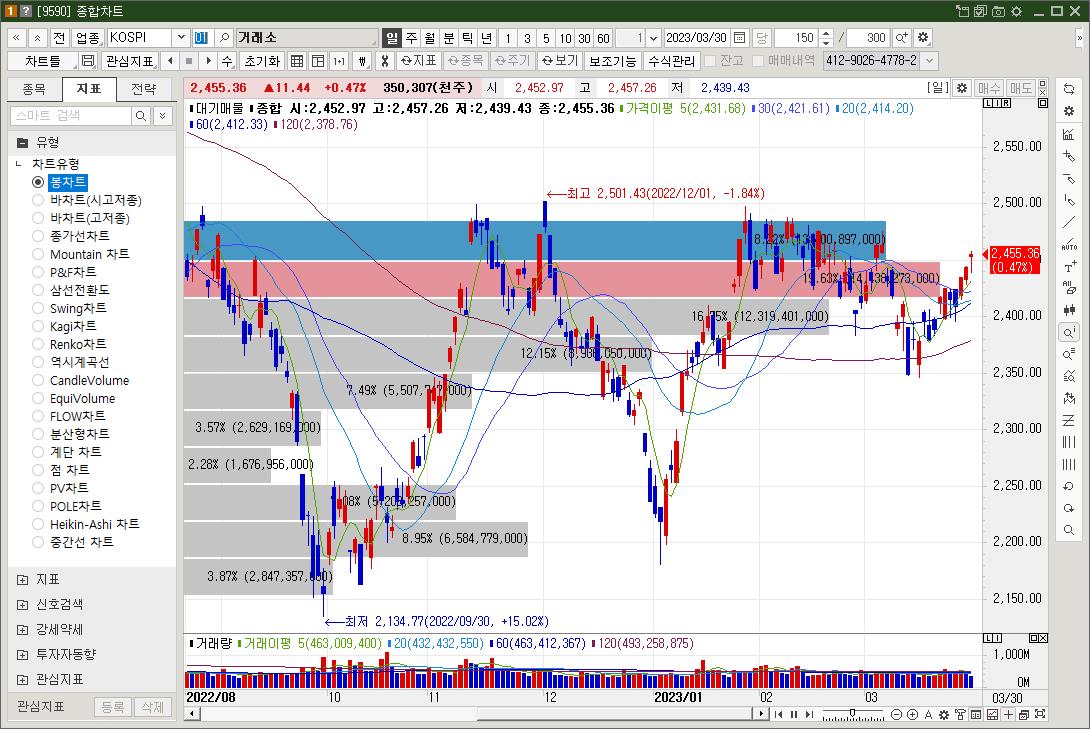Screen dimensions: 1090x729
Task: Click the grid layout icon after 초기화
Action: click(x=297, y=61)
